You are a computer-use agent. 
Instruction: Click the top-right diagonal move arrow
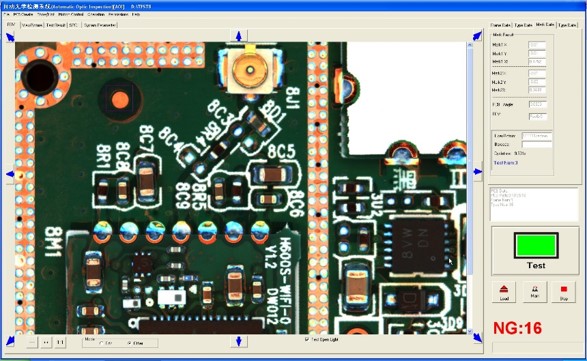coord(477,36)
